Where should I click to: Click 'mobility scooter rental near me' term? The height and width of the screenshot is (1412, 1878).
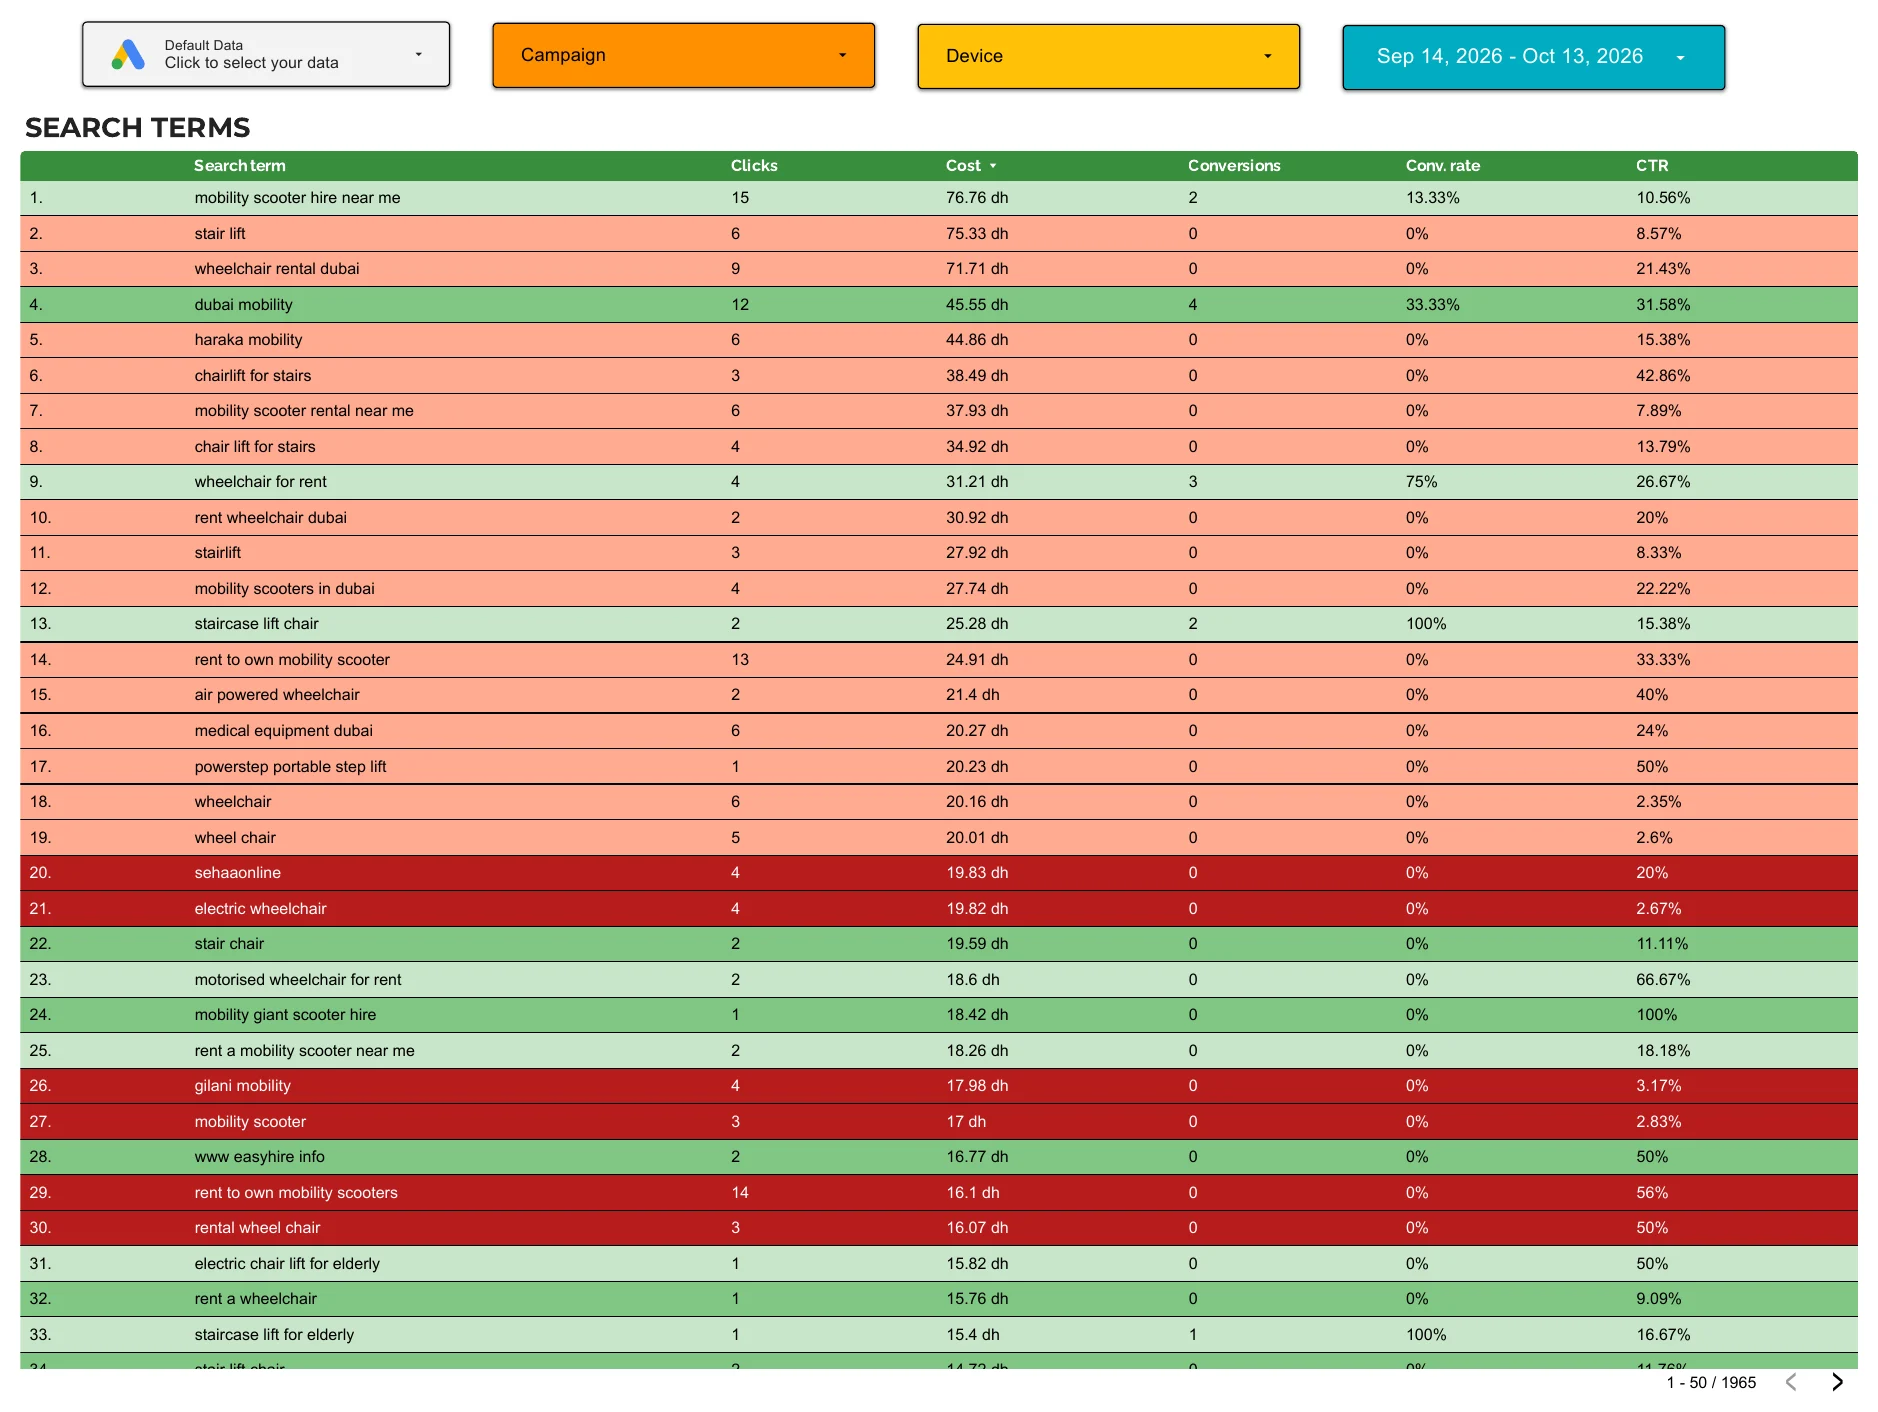(304, 411)
